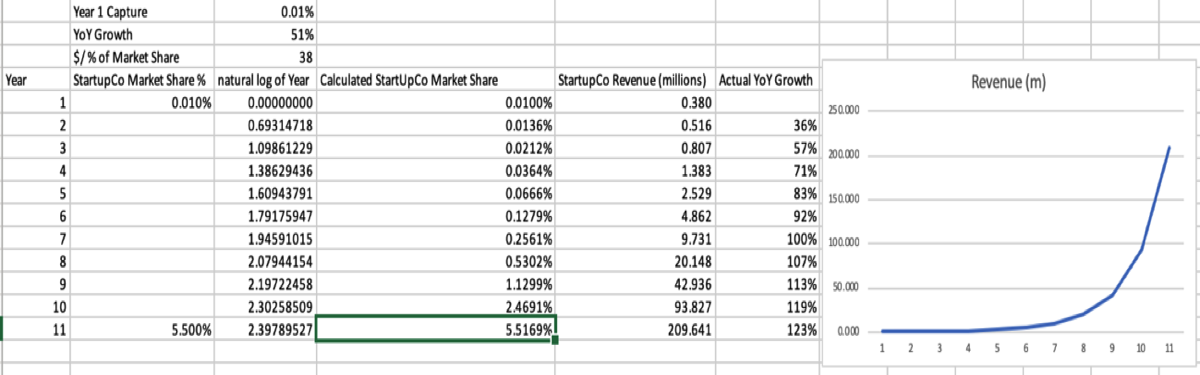Click the 'Year 1 Capture' label cell
This screenshot has height=375, width=1200.
[x=141, y=13]
